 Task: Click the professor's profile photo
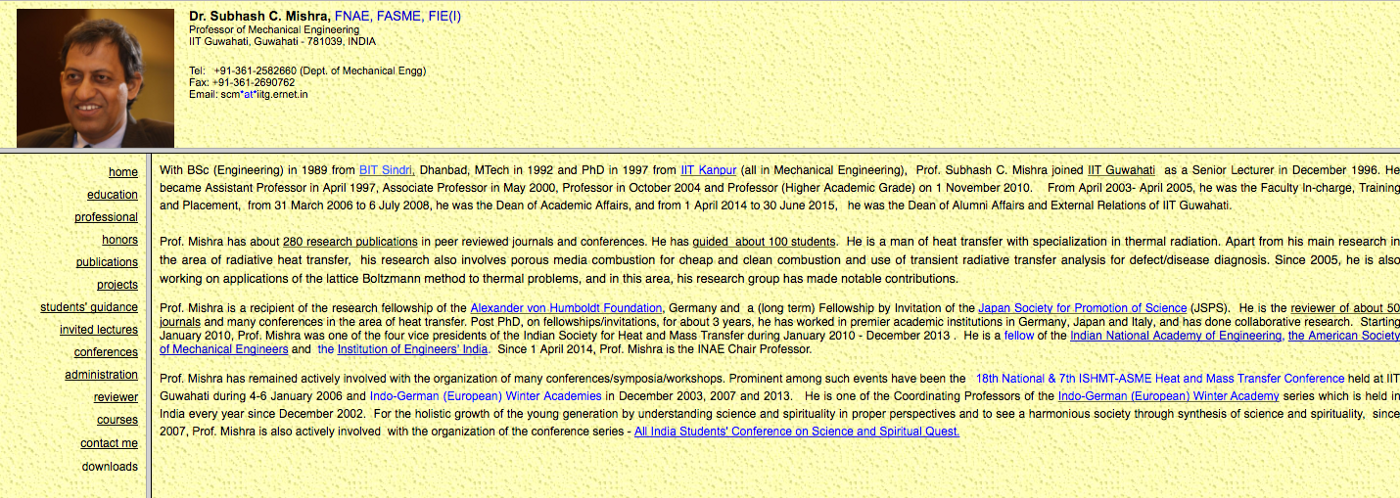pyautogui.click(x=95, y=77)
